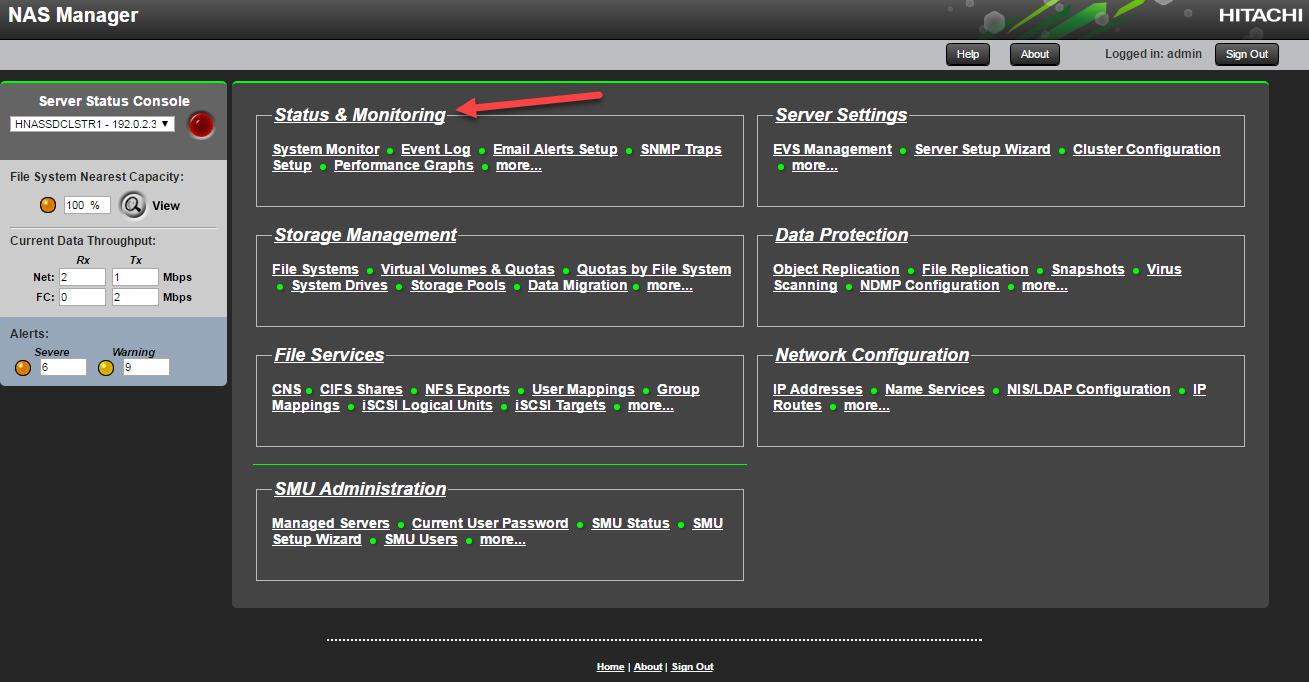Open CIFS Shares link

tap(361, 389)
